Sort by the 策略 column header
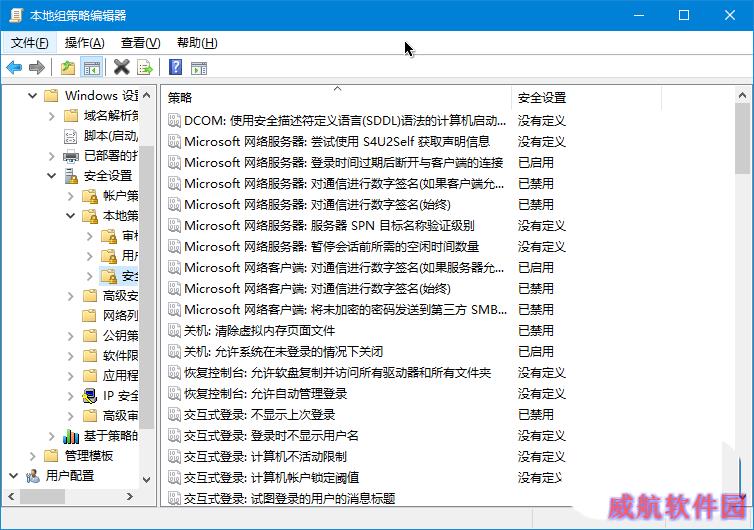The height and width of the screenshot is (530, 754). [x=335, y=97]
